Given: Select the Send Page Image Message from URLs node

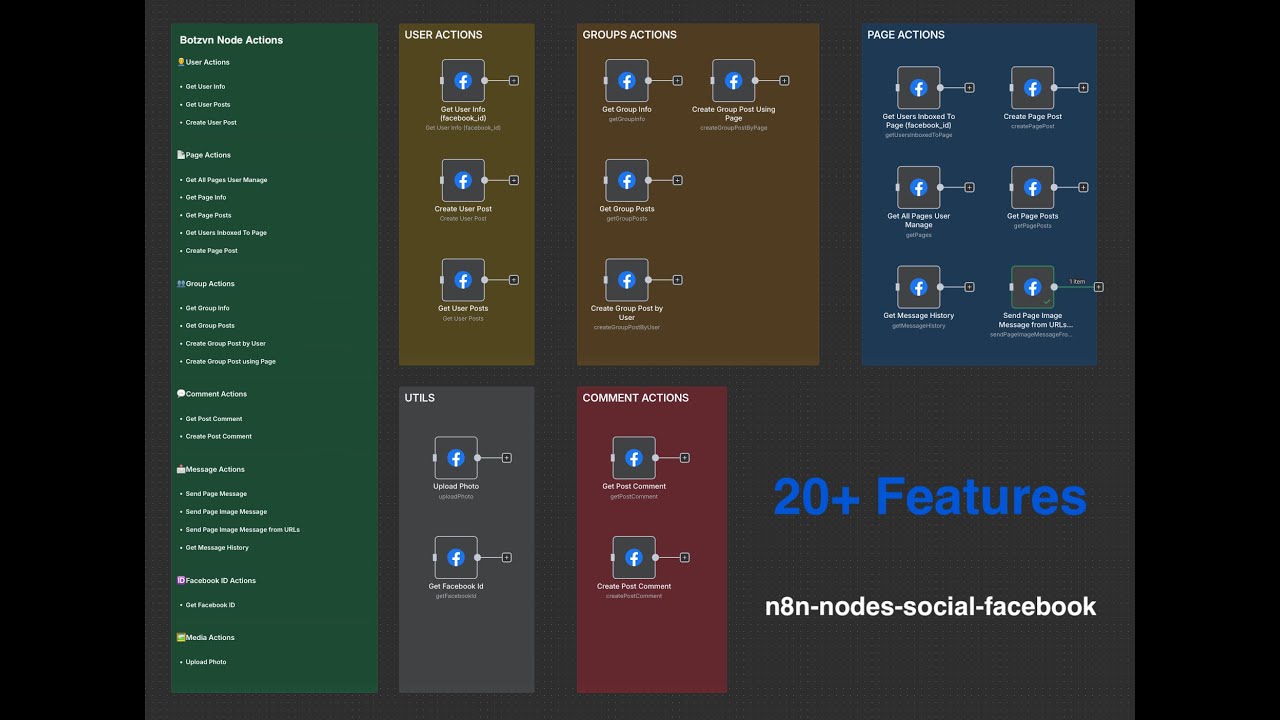Looking at the screenshot, I should pos(1033,287).
